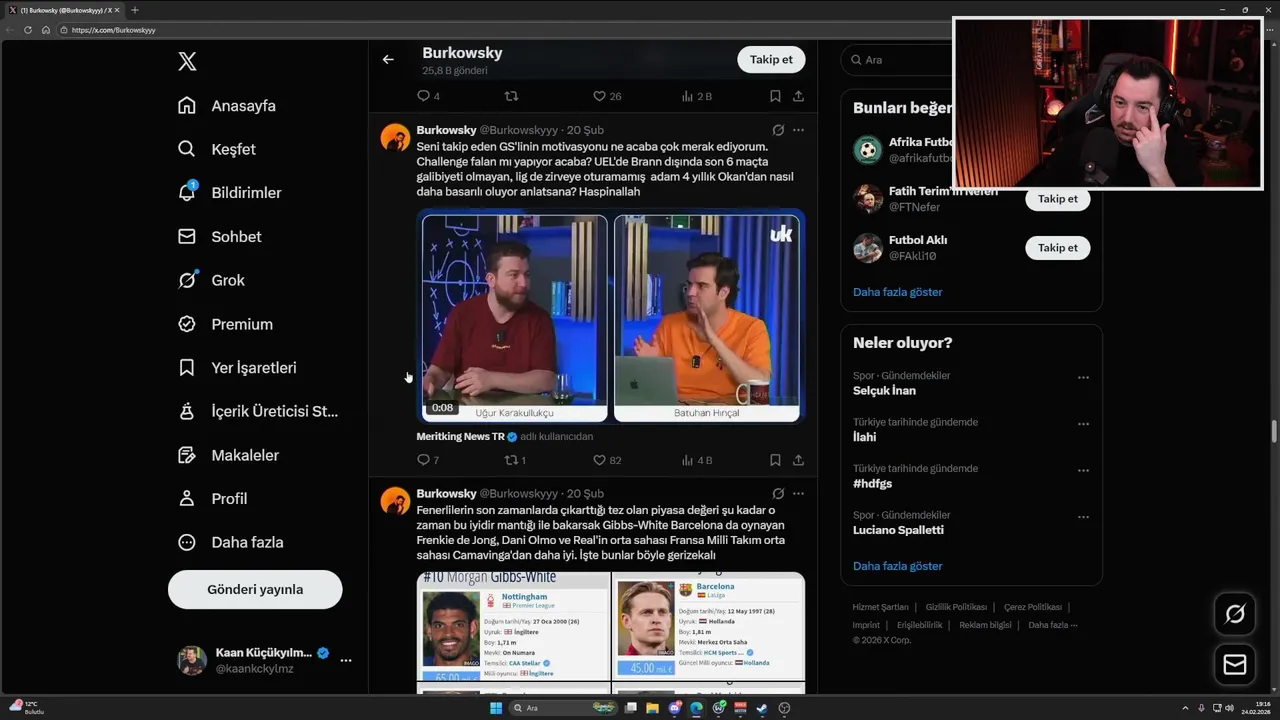Open more options on the Fenerbahçeliler post
This screenshot has width=1280, height=720.
click(798, 494)
